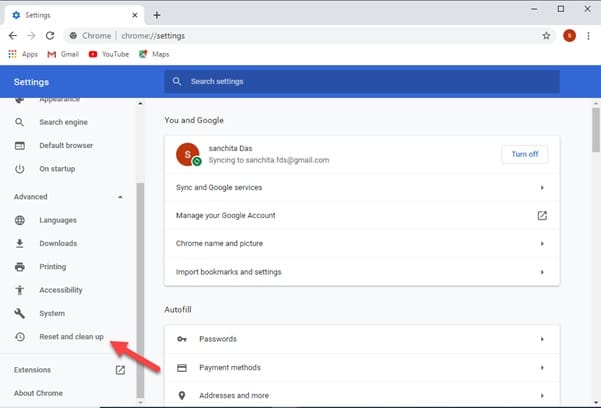The height and width of the screenshot is (408, 601).
Task: Click the Appearance item at sidebar top
Action: (59, 99)
